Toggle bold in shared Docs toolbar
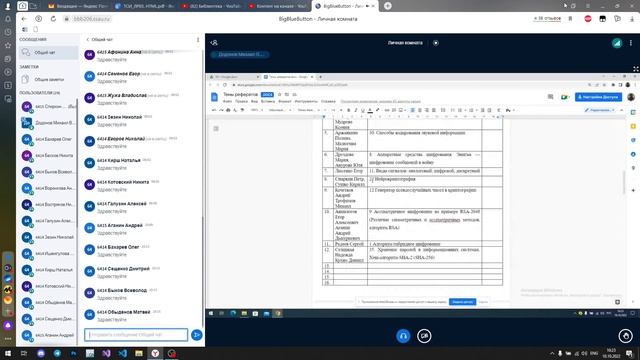 pos(349,110)
